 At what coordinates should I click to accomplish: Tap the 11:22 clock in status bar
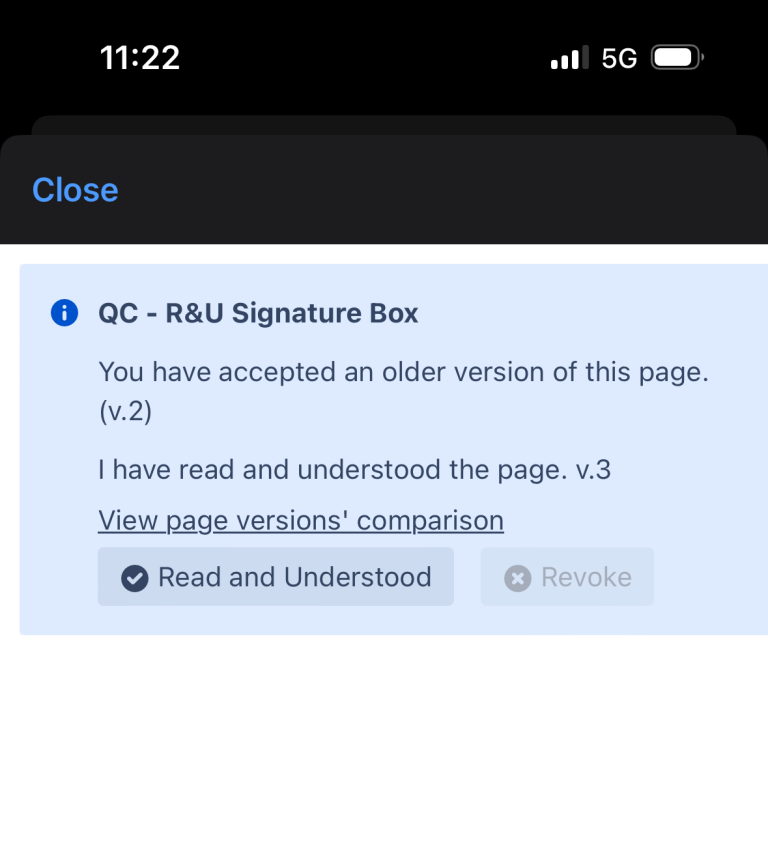(140, 58)
